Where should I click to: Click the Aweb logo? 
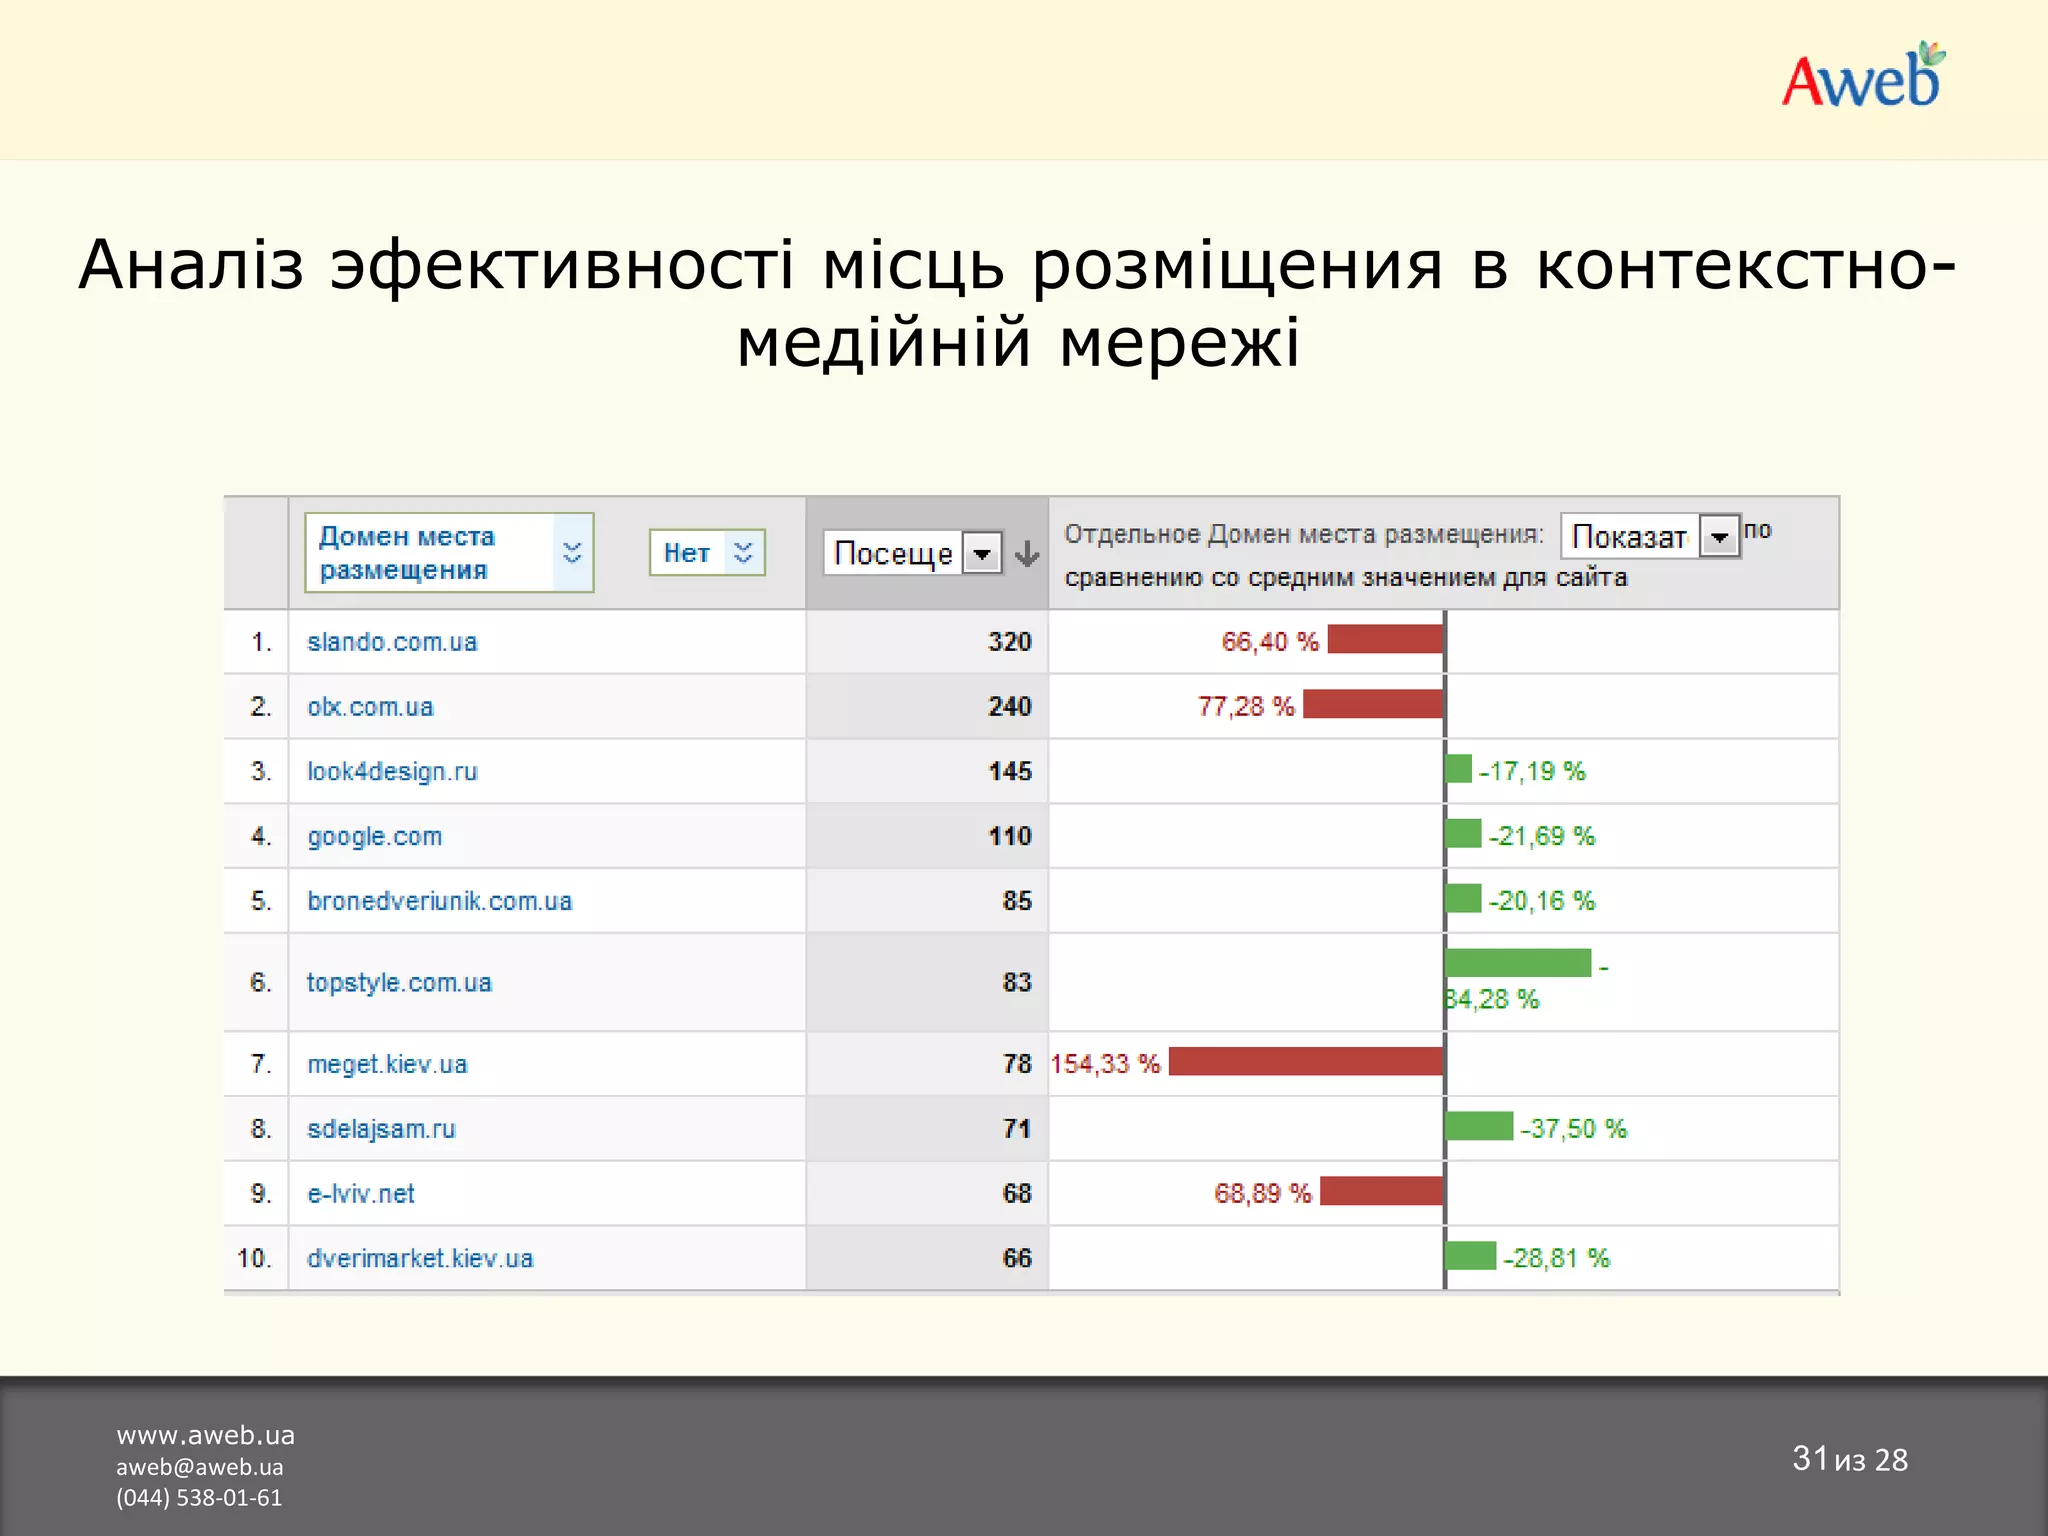pos(1864,77)
